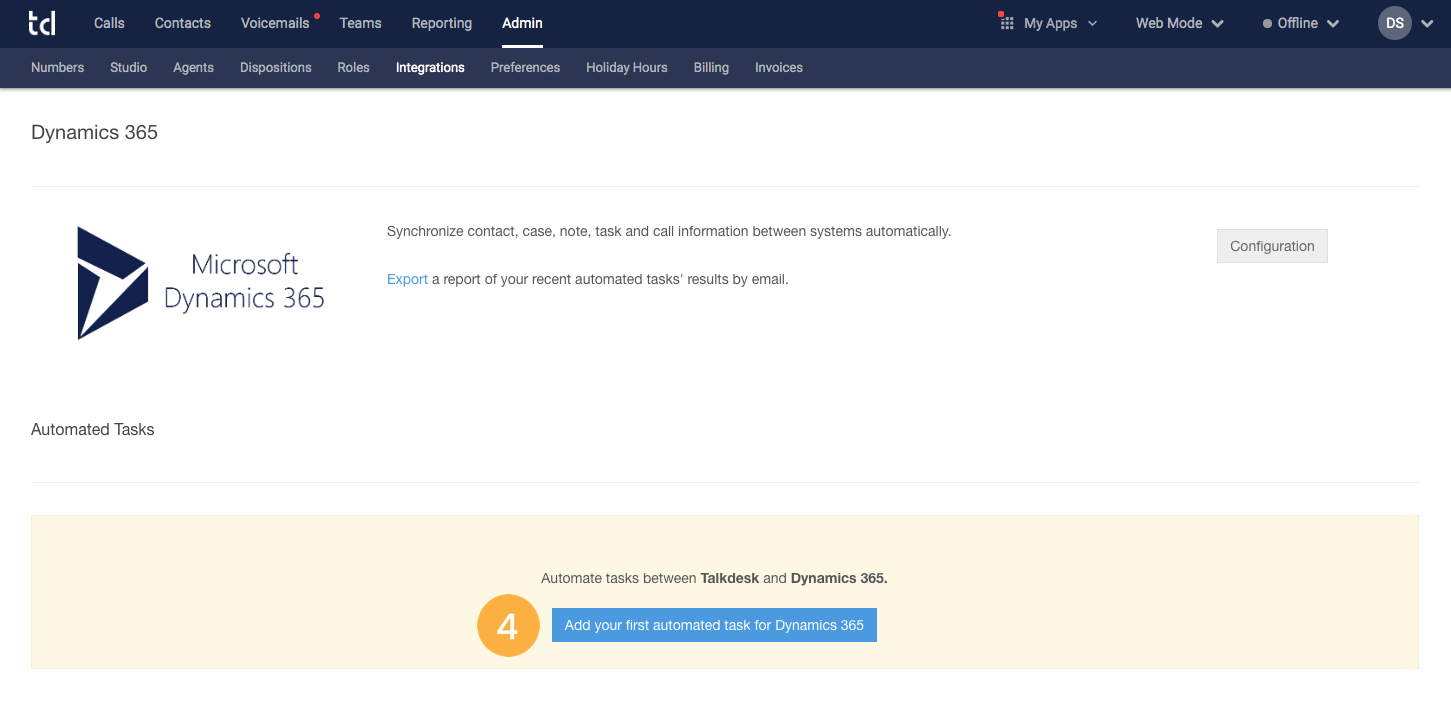Click the DS user avatar

point(1394,23)
